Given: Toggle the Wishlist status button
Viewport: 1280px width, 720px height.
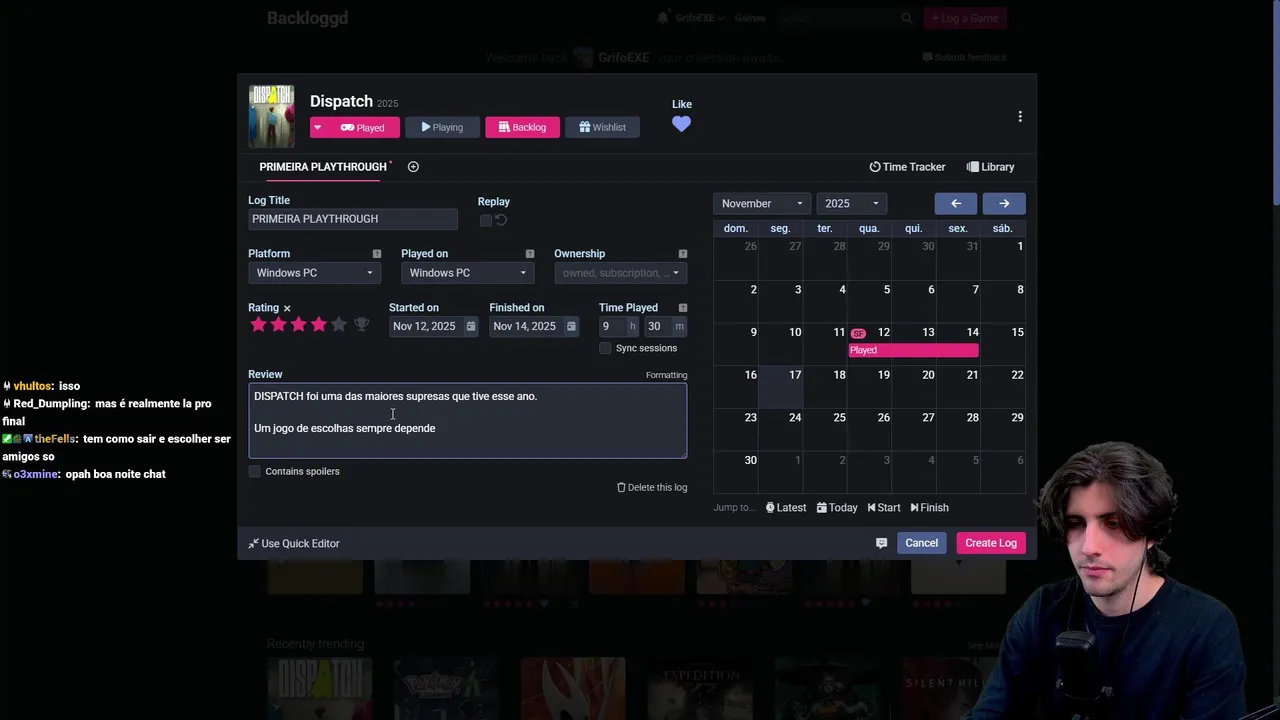Looking at the screenshot, I should point(602,127).
